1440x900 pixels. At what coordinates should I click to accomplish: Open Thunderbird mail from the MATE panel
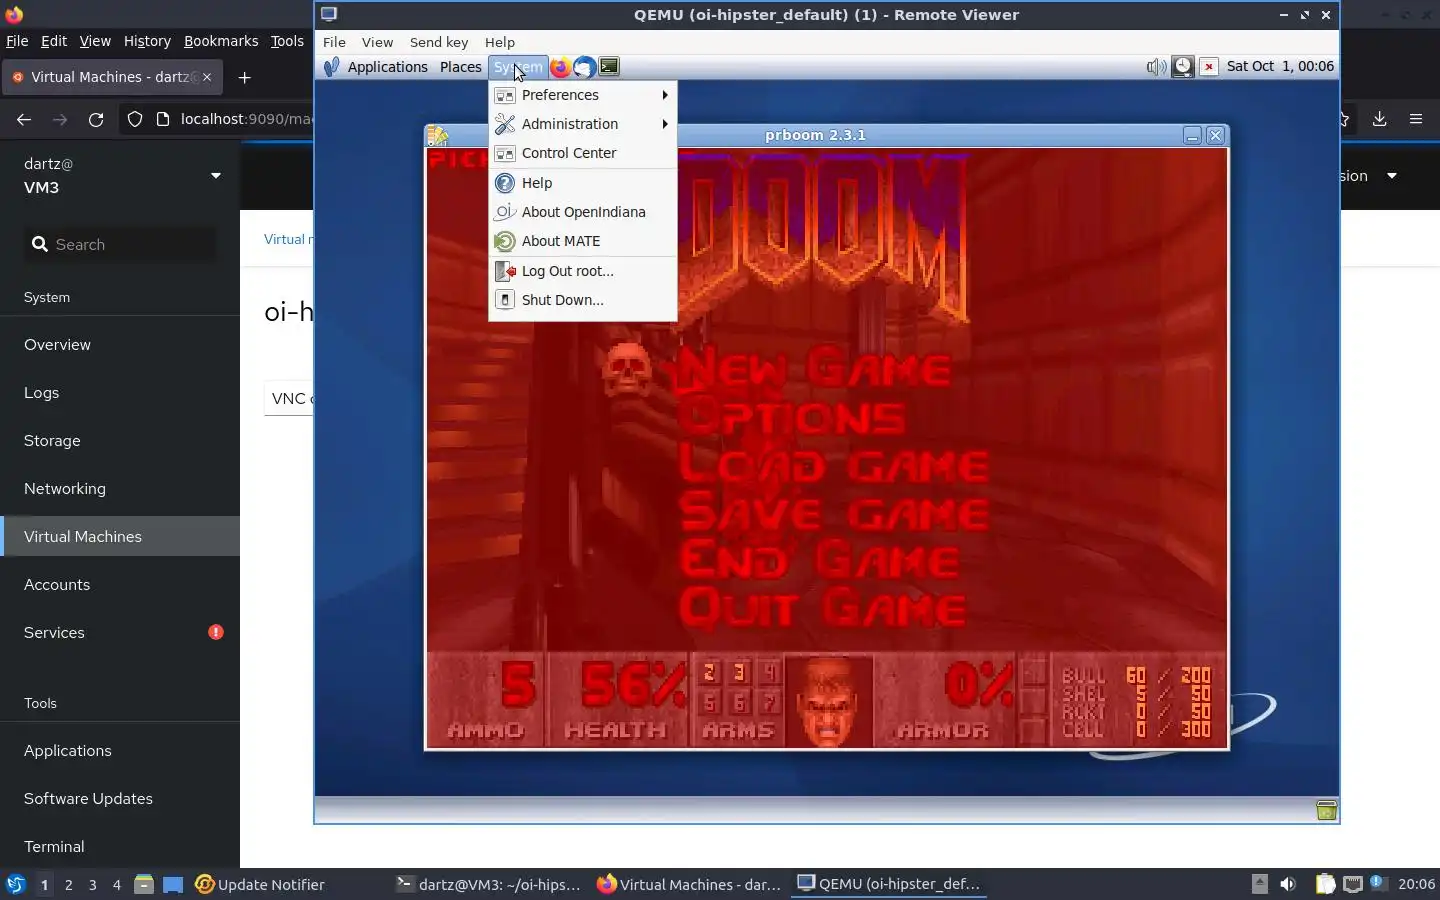point(584,67)
